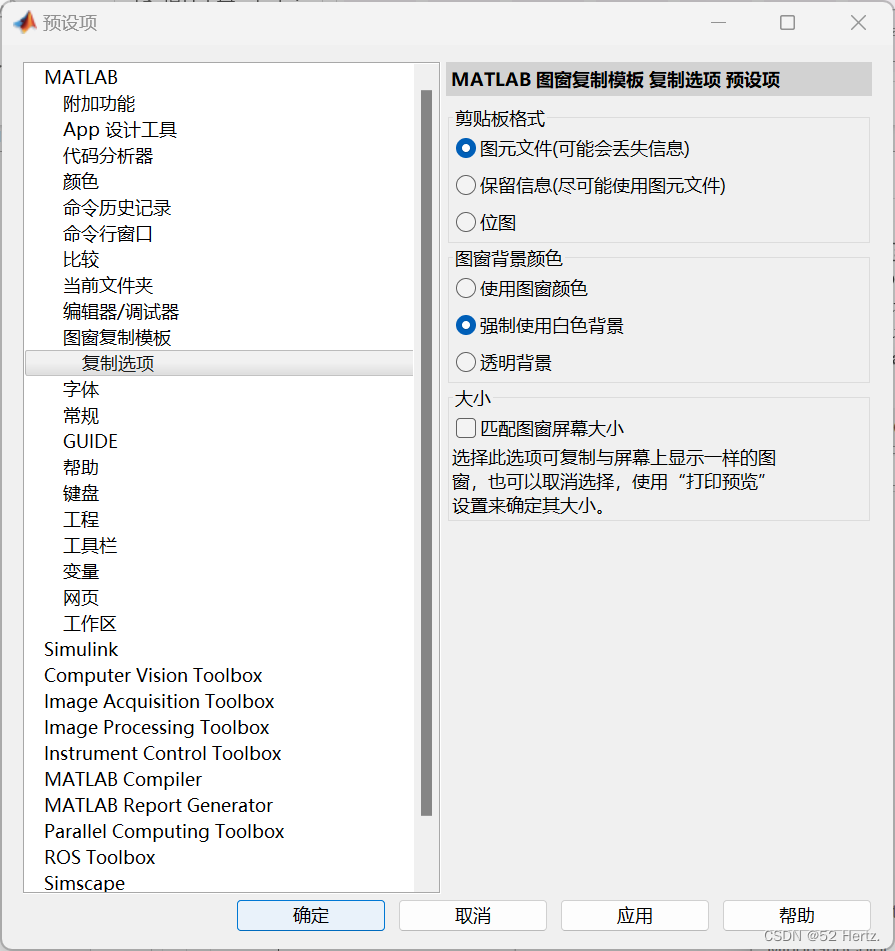Select Computer Vision Toolbox in tree

pyautogui.click(x=153, y=676)
